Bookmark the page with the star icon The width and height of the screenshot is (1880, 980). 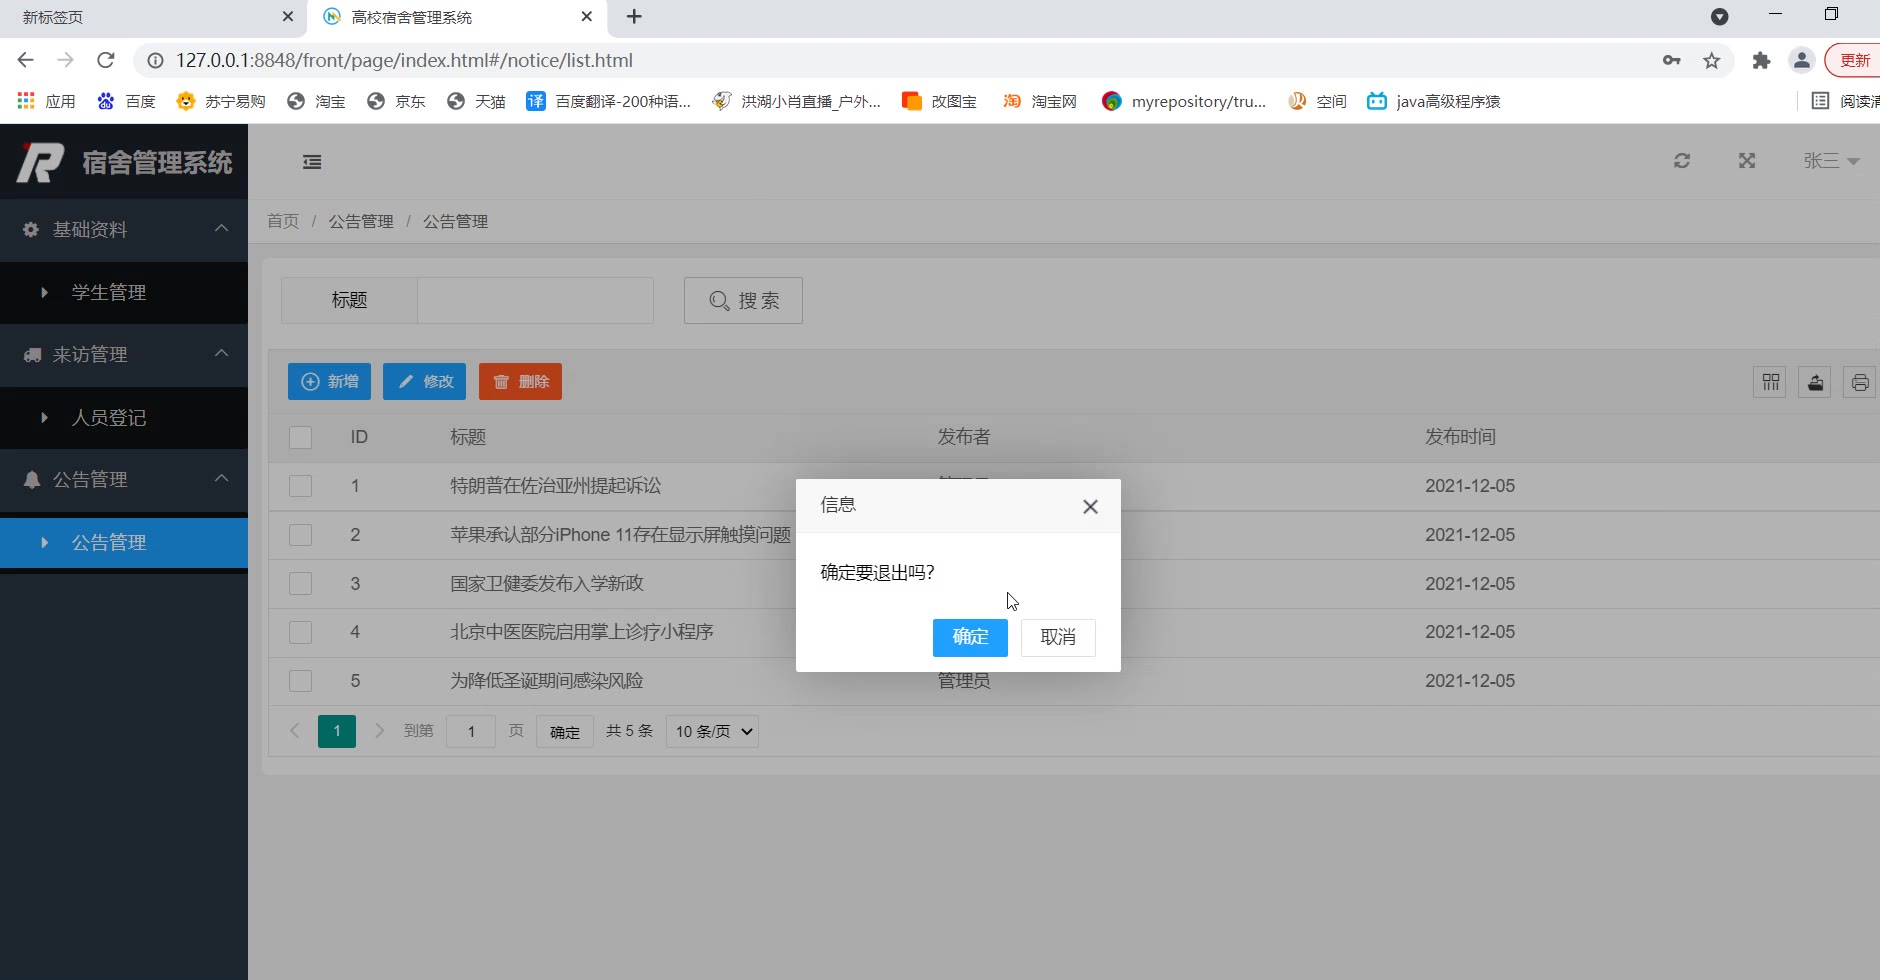coord(1712,61)
